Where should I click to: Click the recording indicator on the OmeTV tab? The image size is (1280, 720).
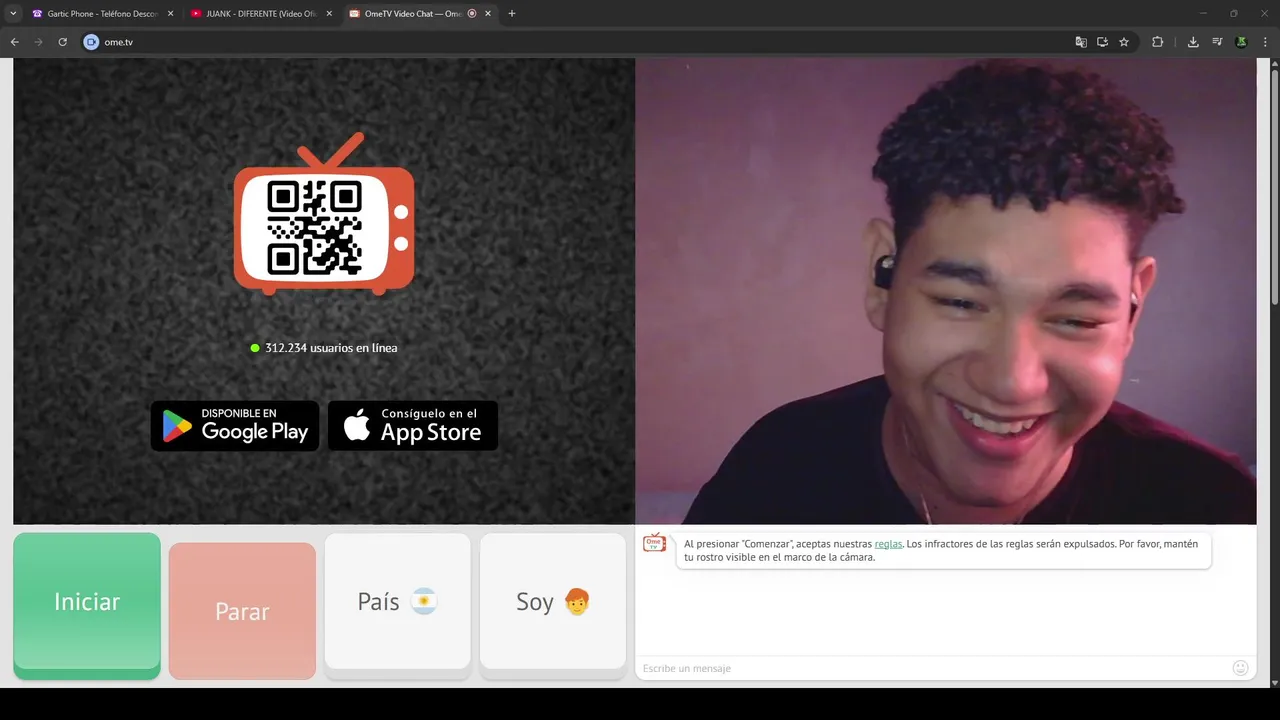point(472,14)
